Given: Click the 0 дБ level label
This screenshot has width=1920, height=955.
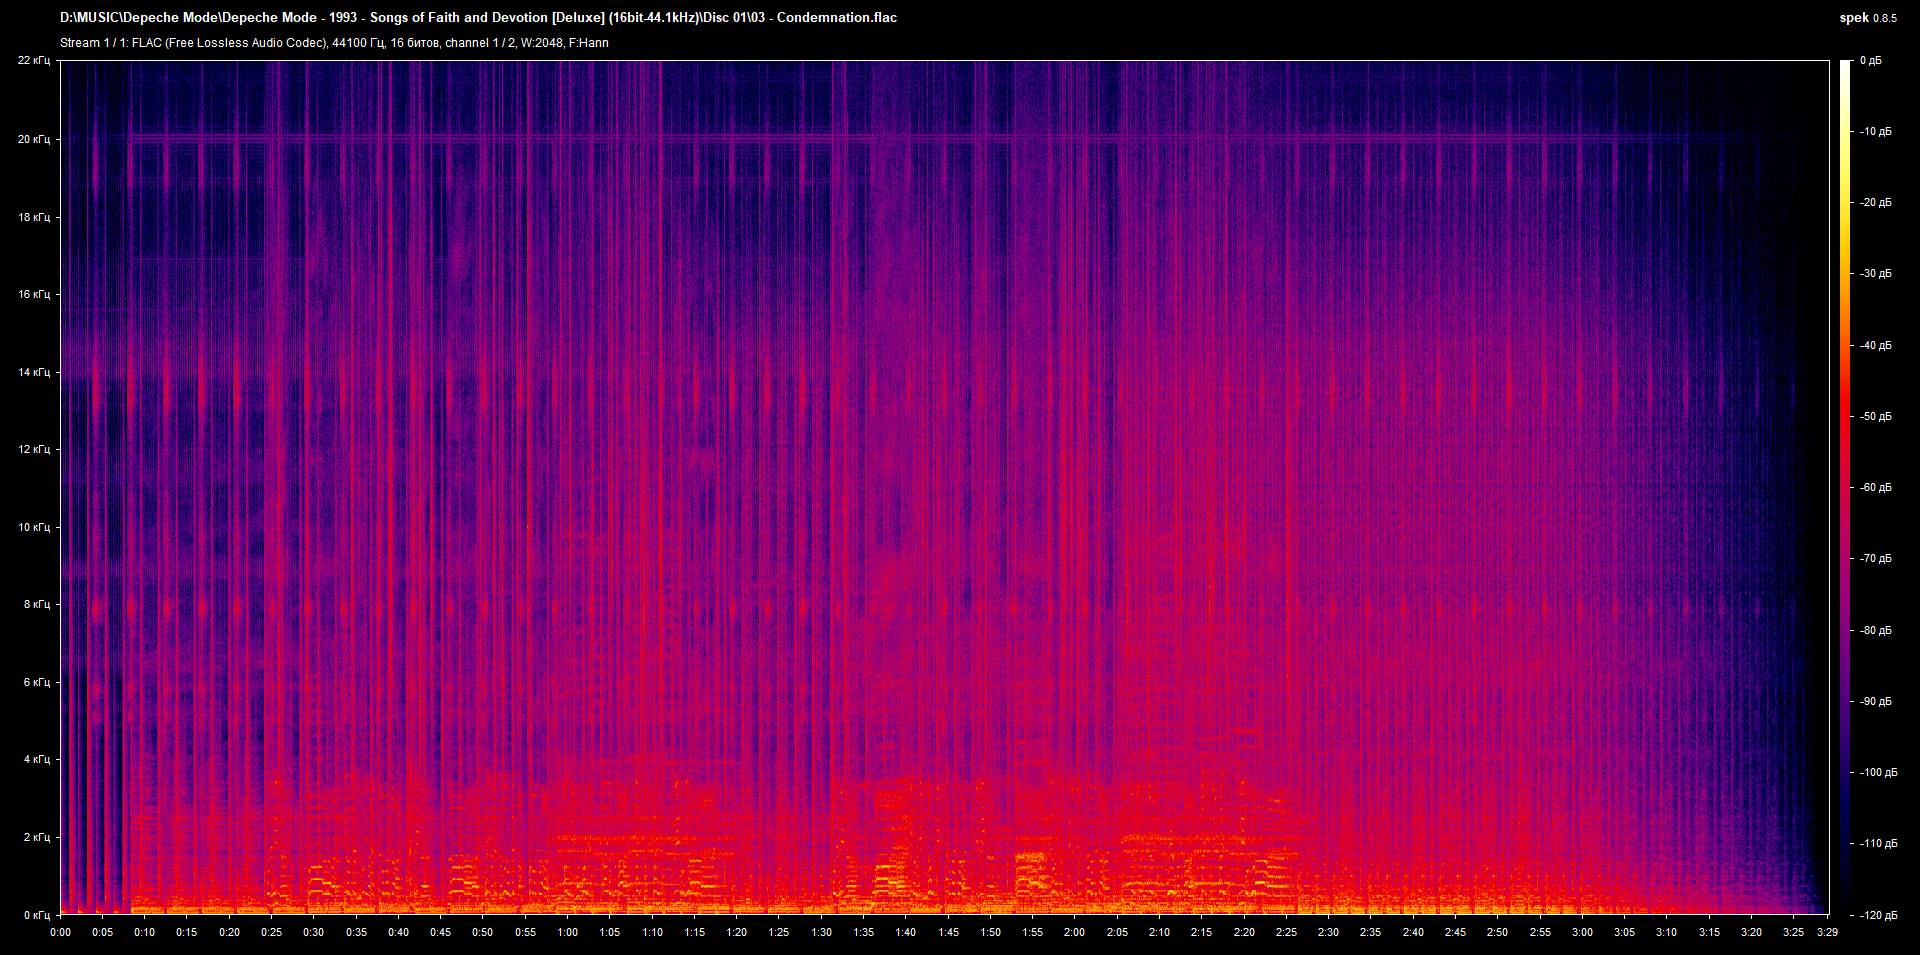Looking at the screenshot, I should tap(1870, 61).
